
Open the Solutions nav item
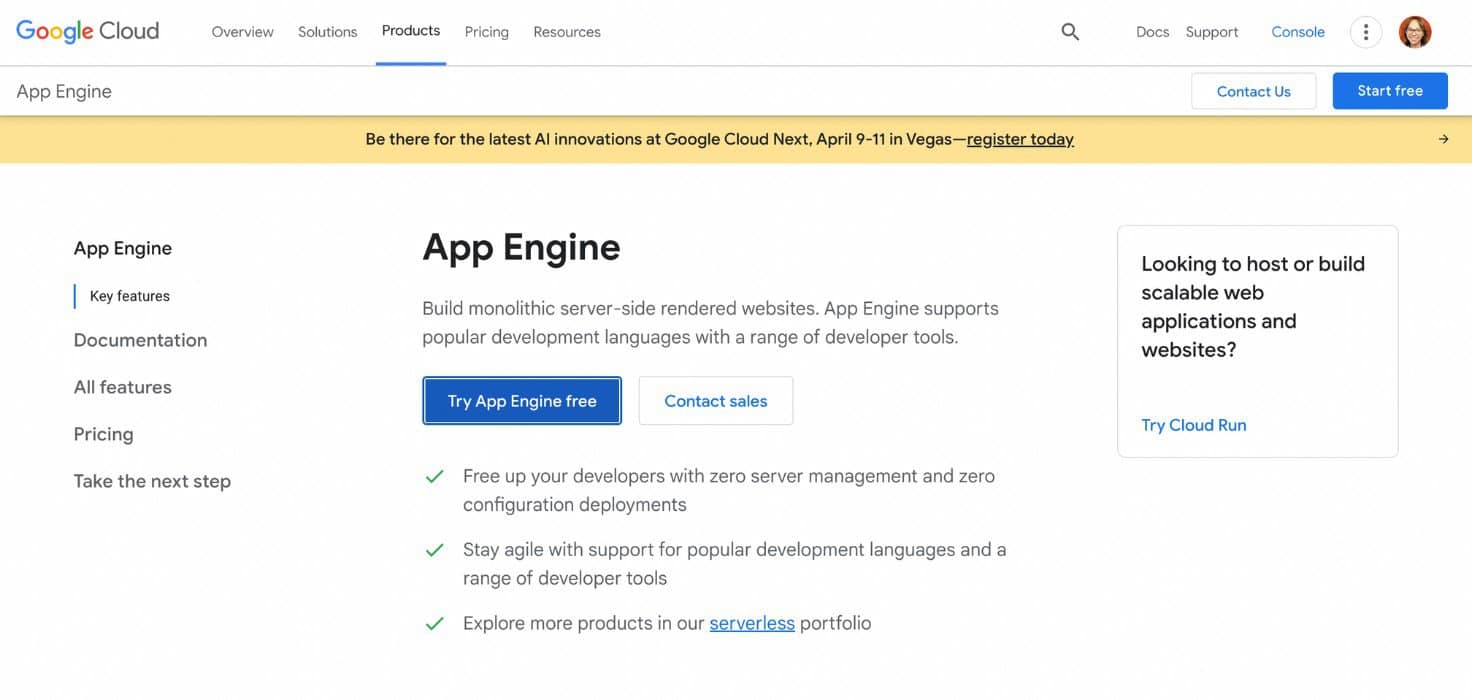327,32
